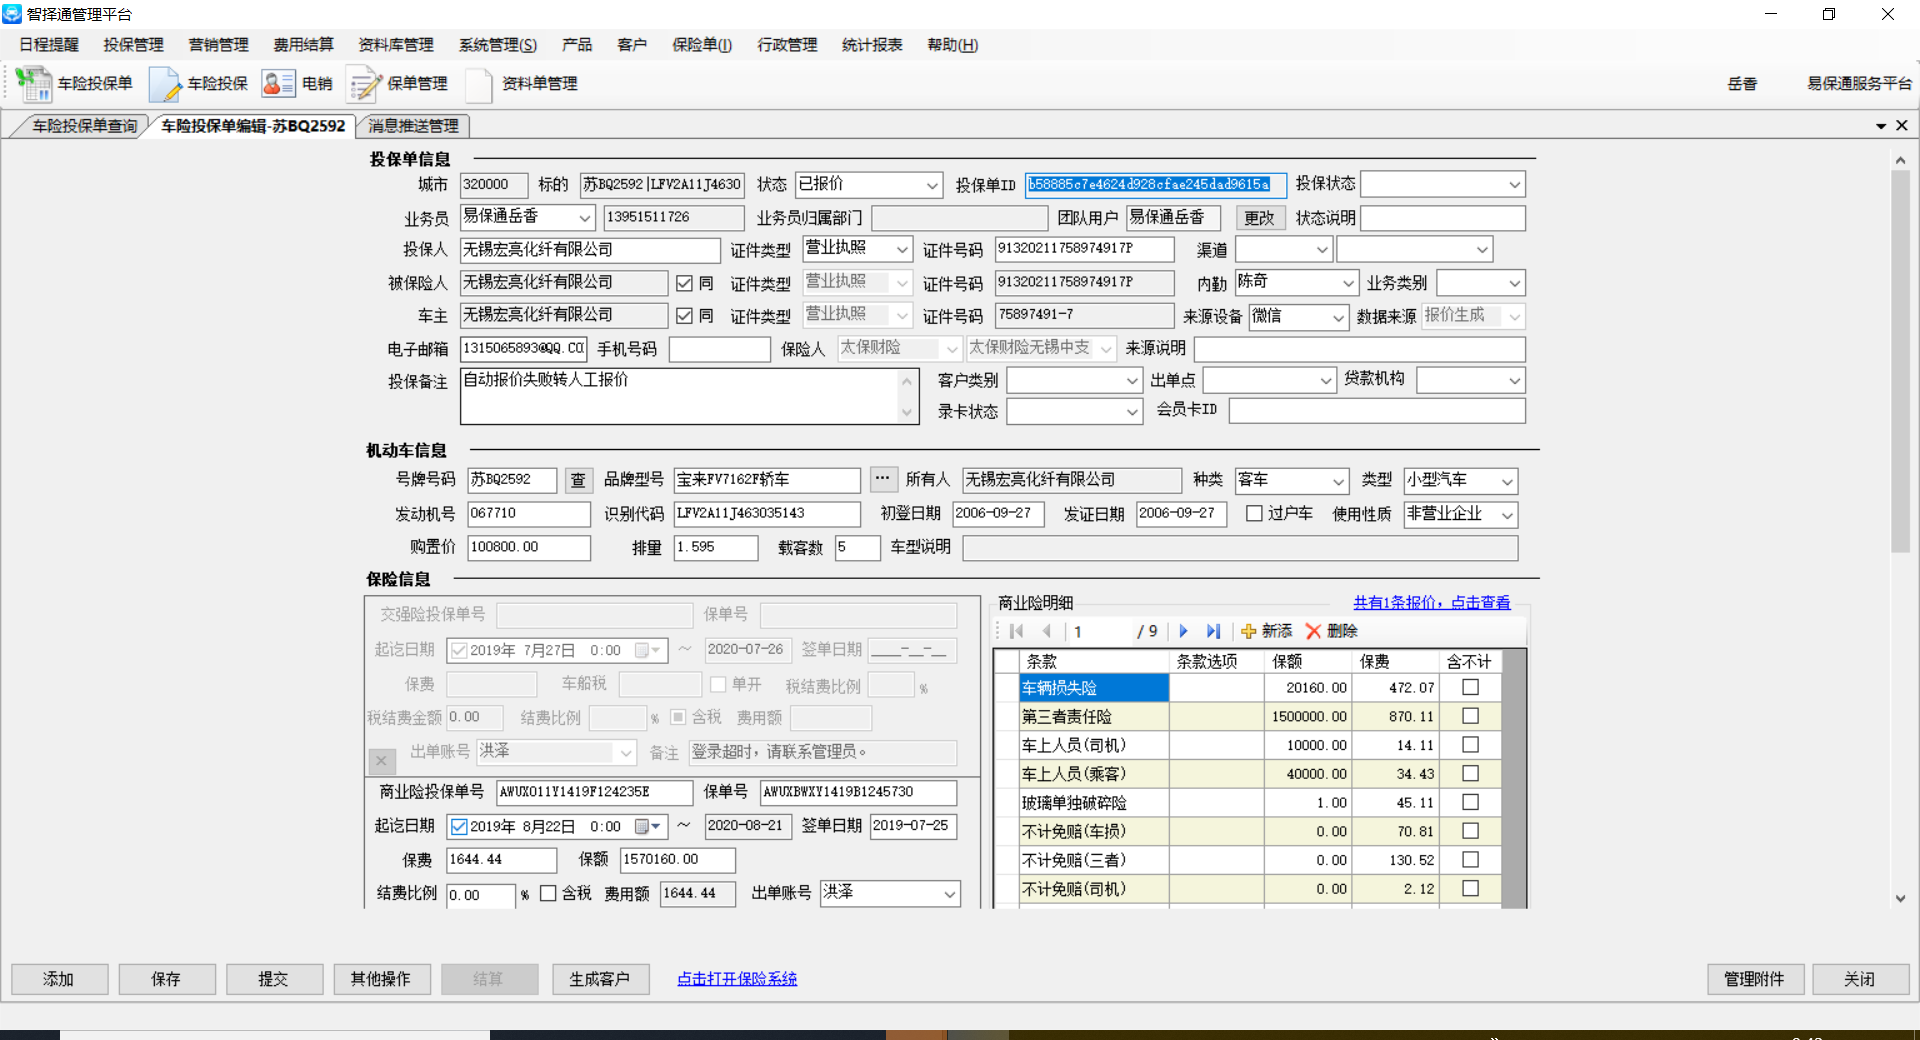
Task: Click the 购置价 input field
Action: [528, 547]
